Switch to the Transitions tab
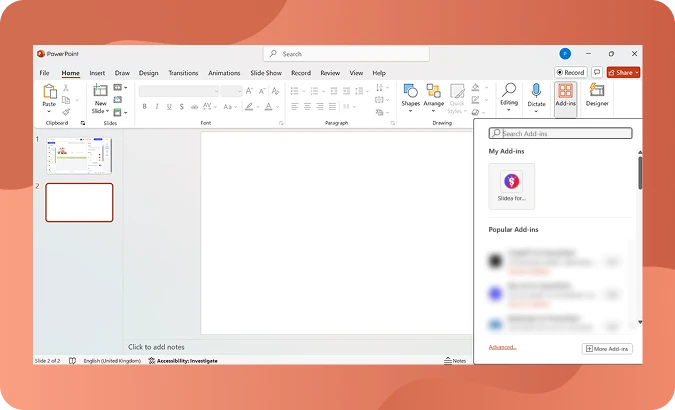 (x=183, y=73)
